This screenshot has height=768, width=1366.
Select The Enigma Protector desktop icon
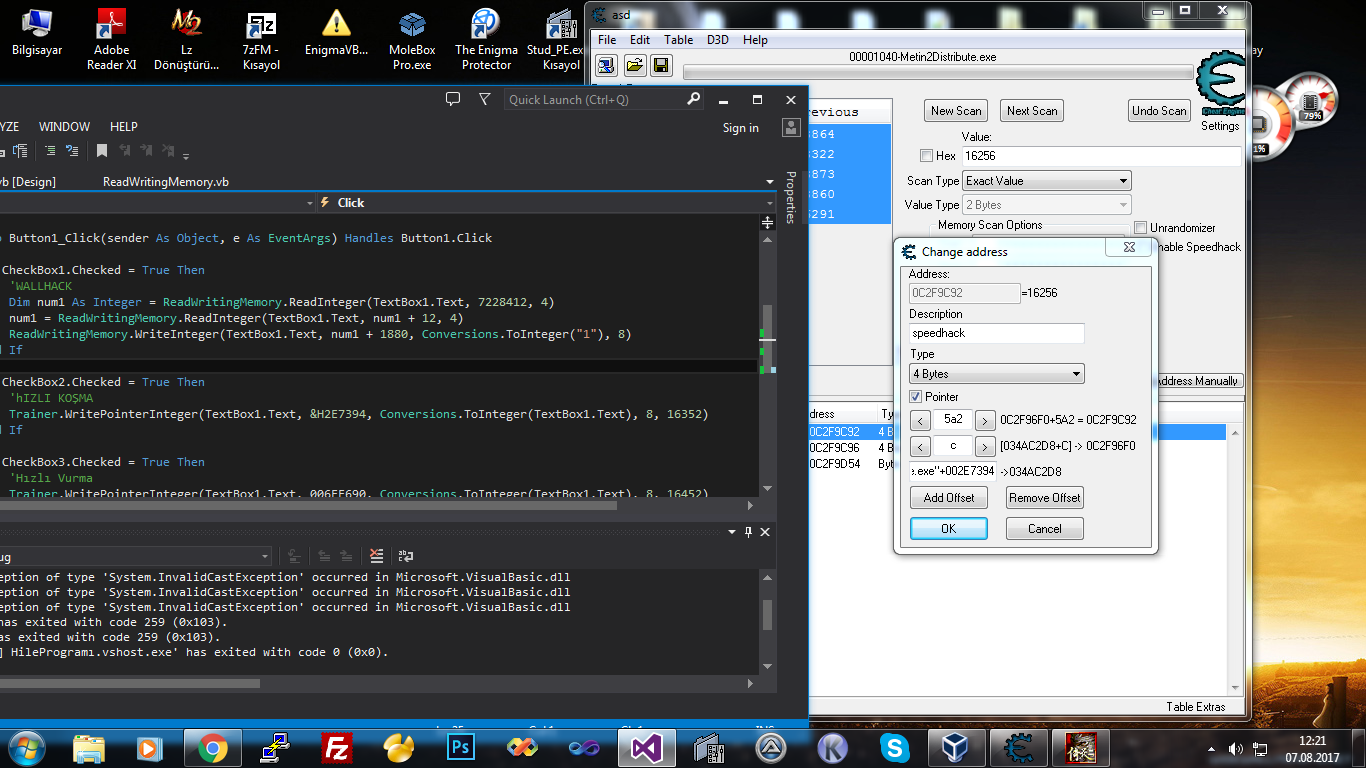[x=486, y=40]
